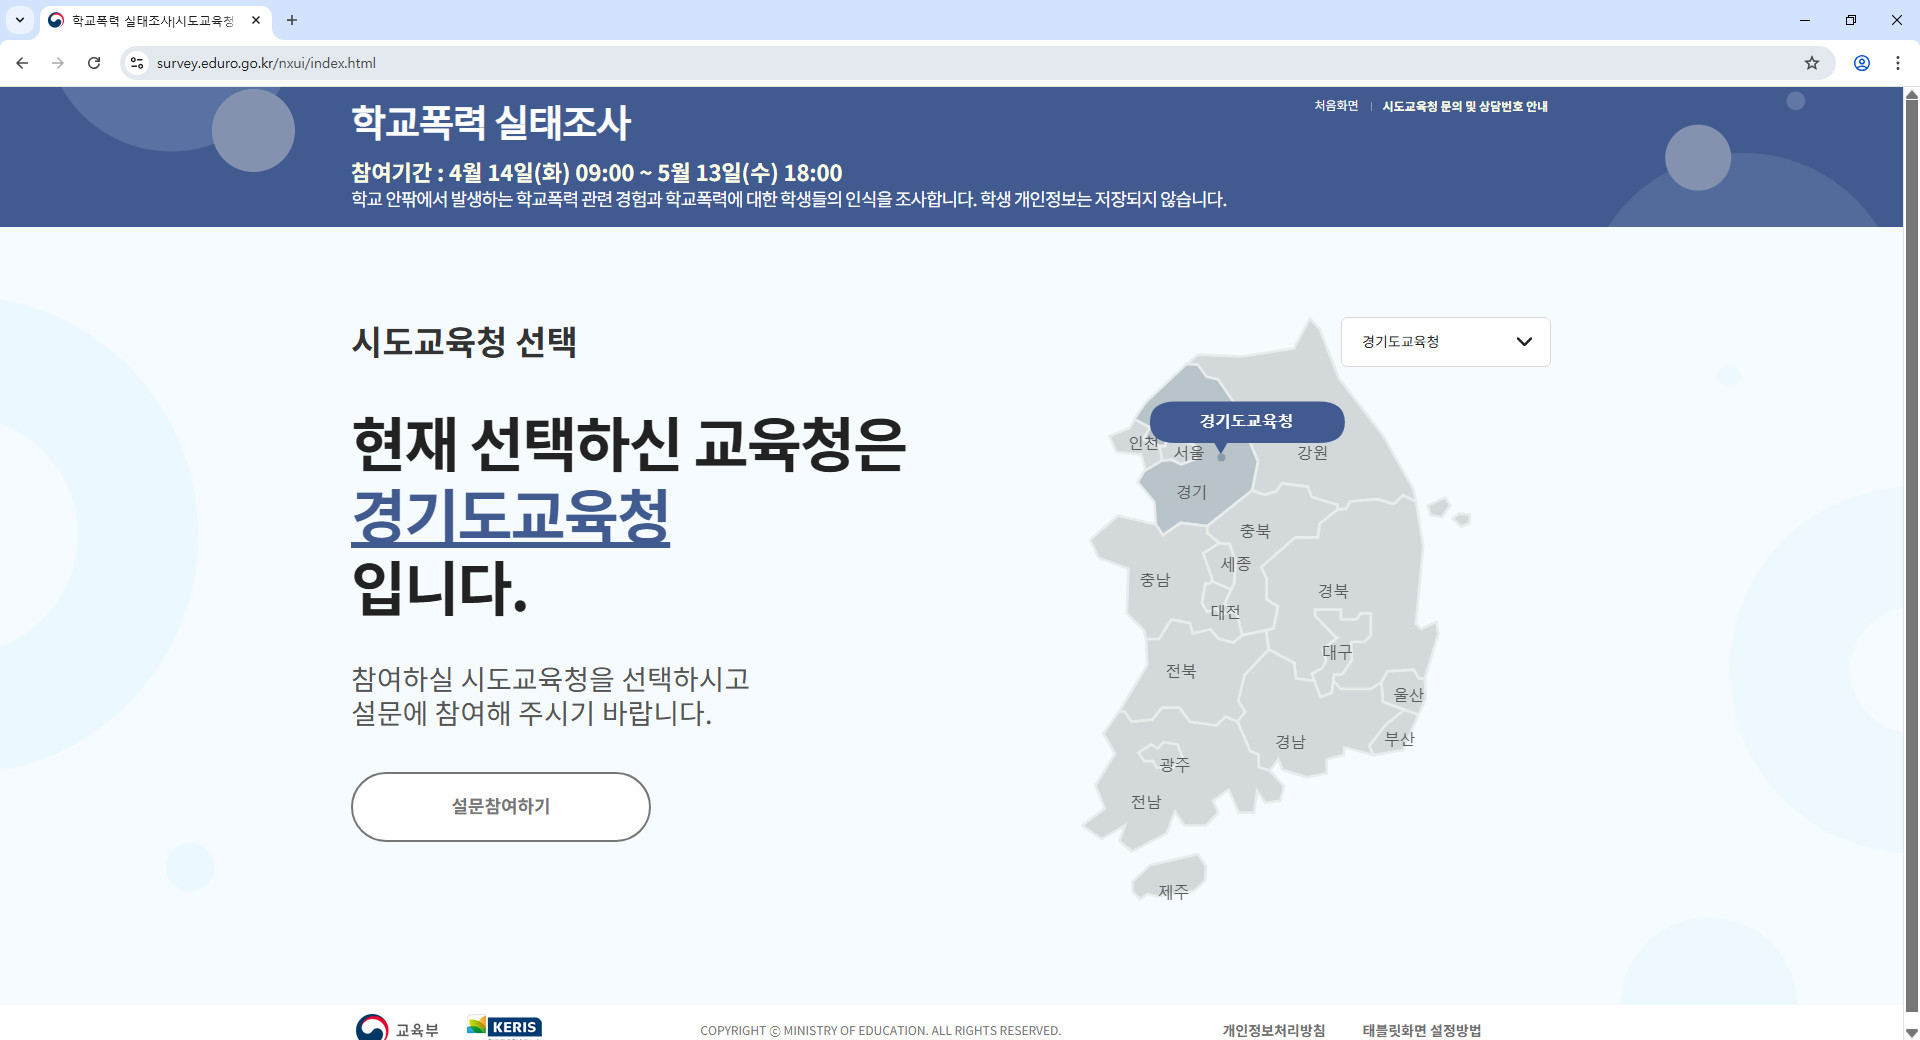The image size is (1920, 1040).
Task: Select 대전 on the map
Action: [x=1225, y=612]
